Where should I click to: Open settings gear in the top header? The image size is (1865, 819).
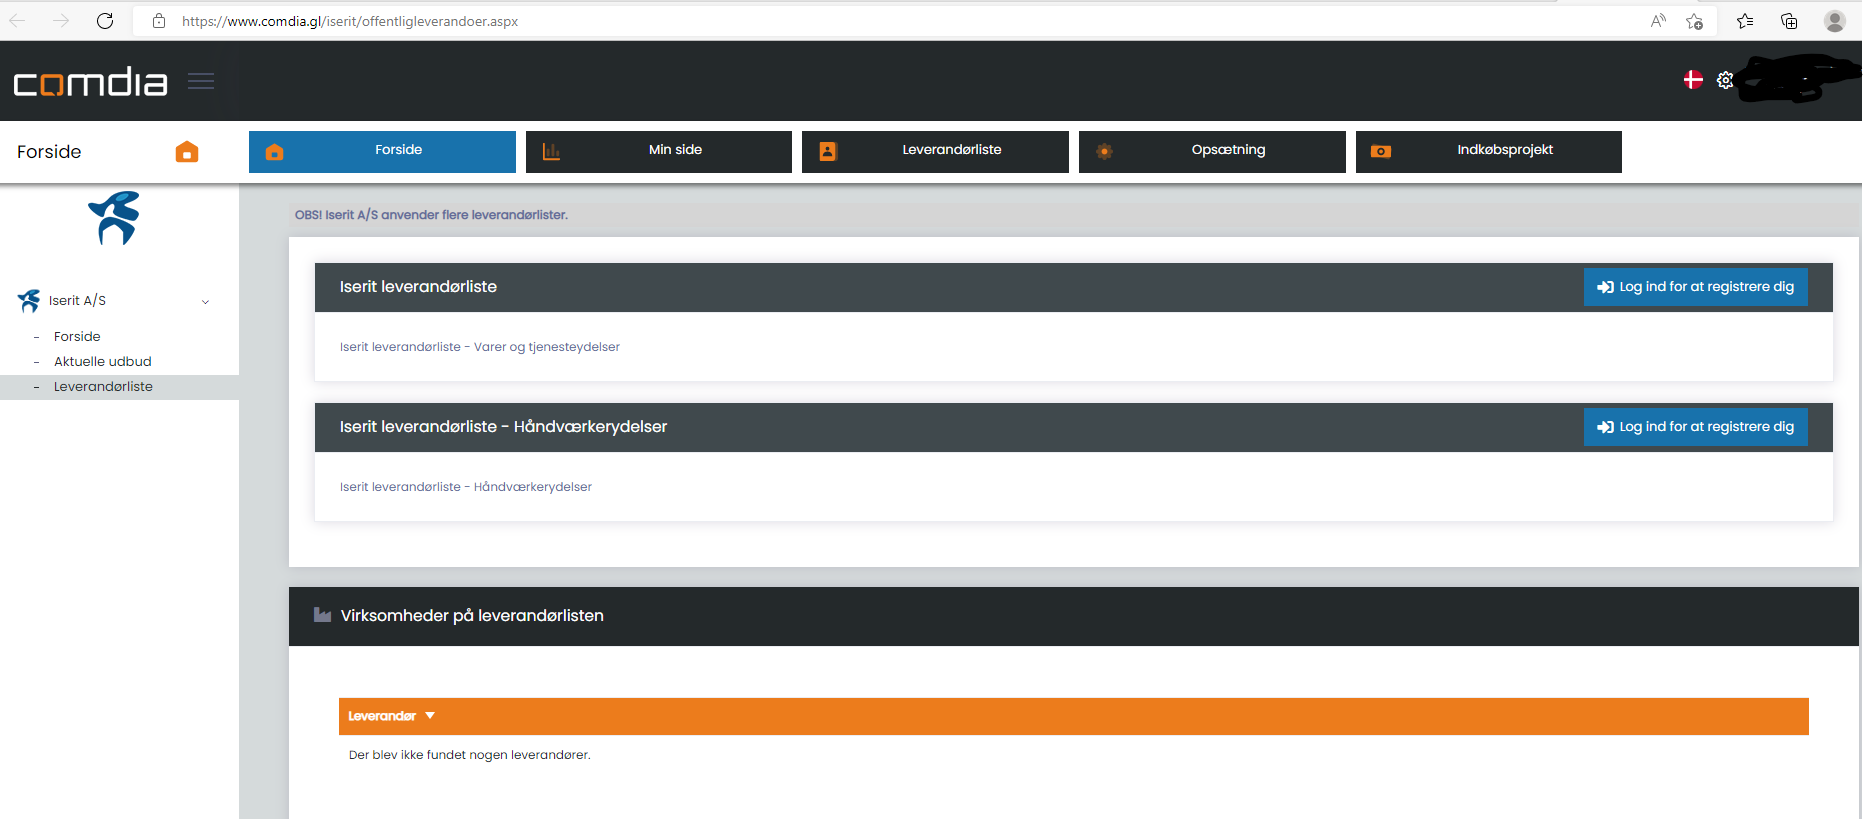click(1725, 80)
